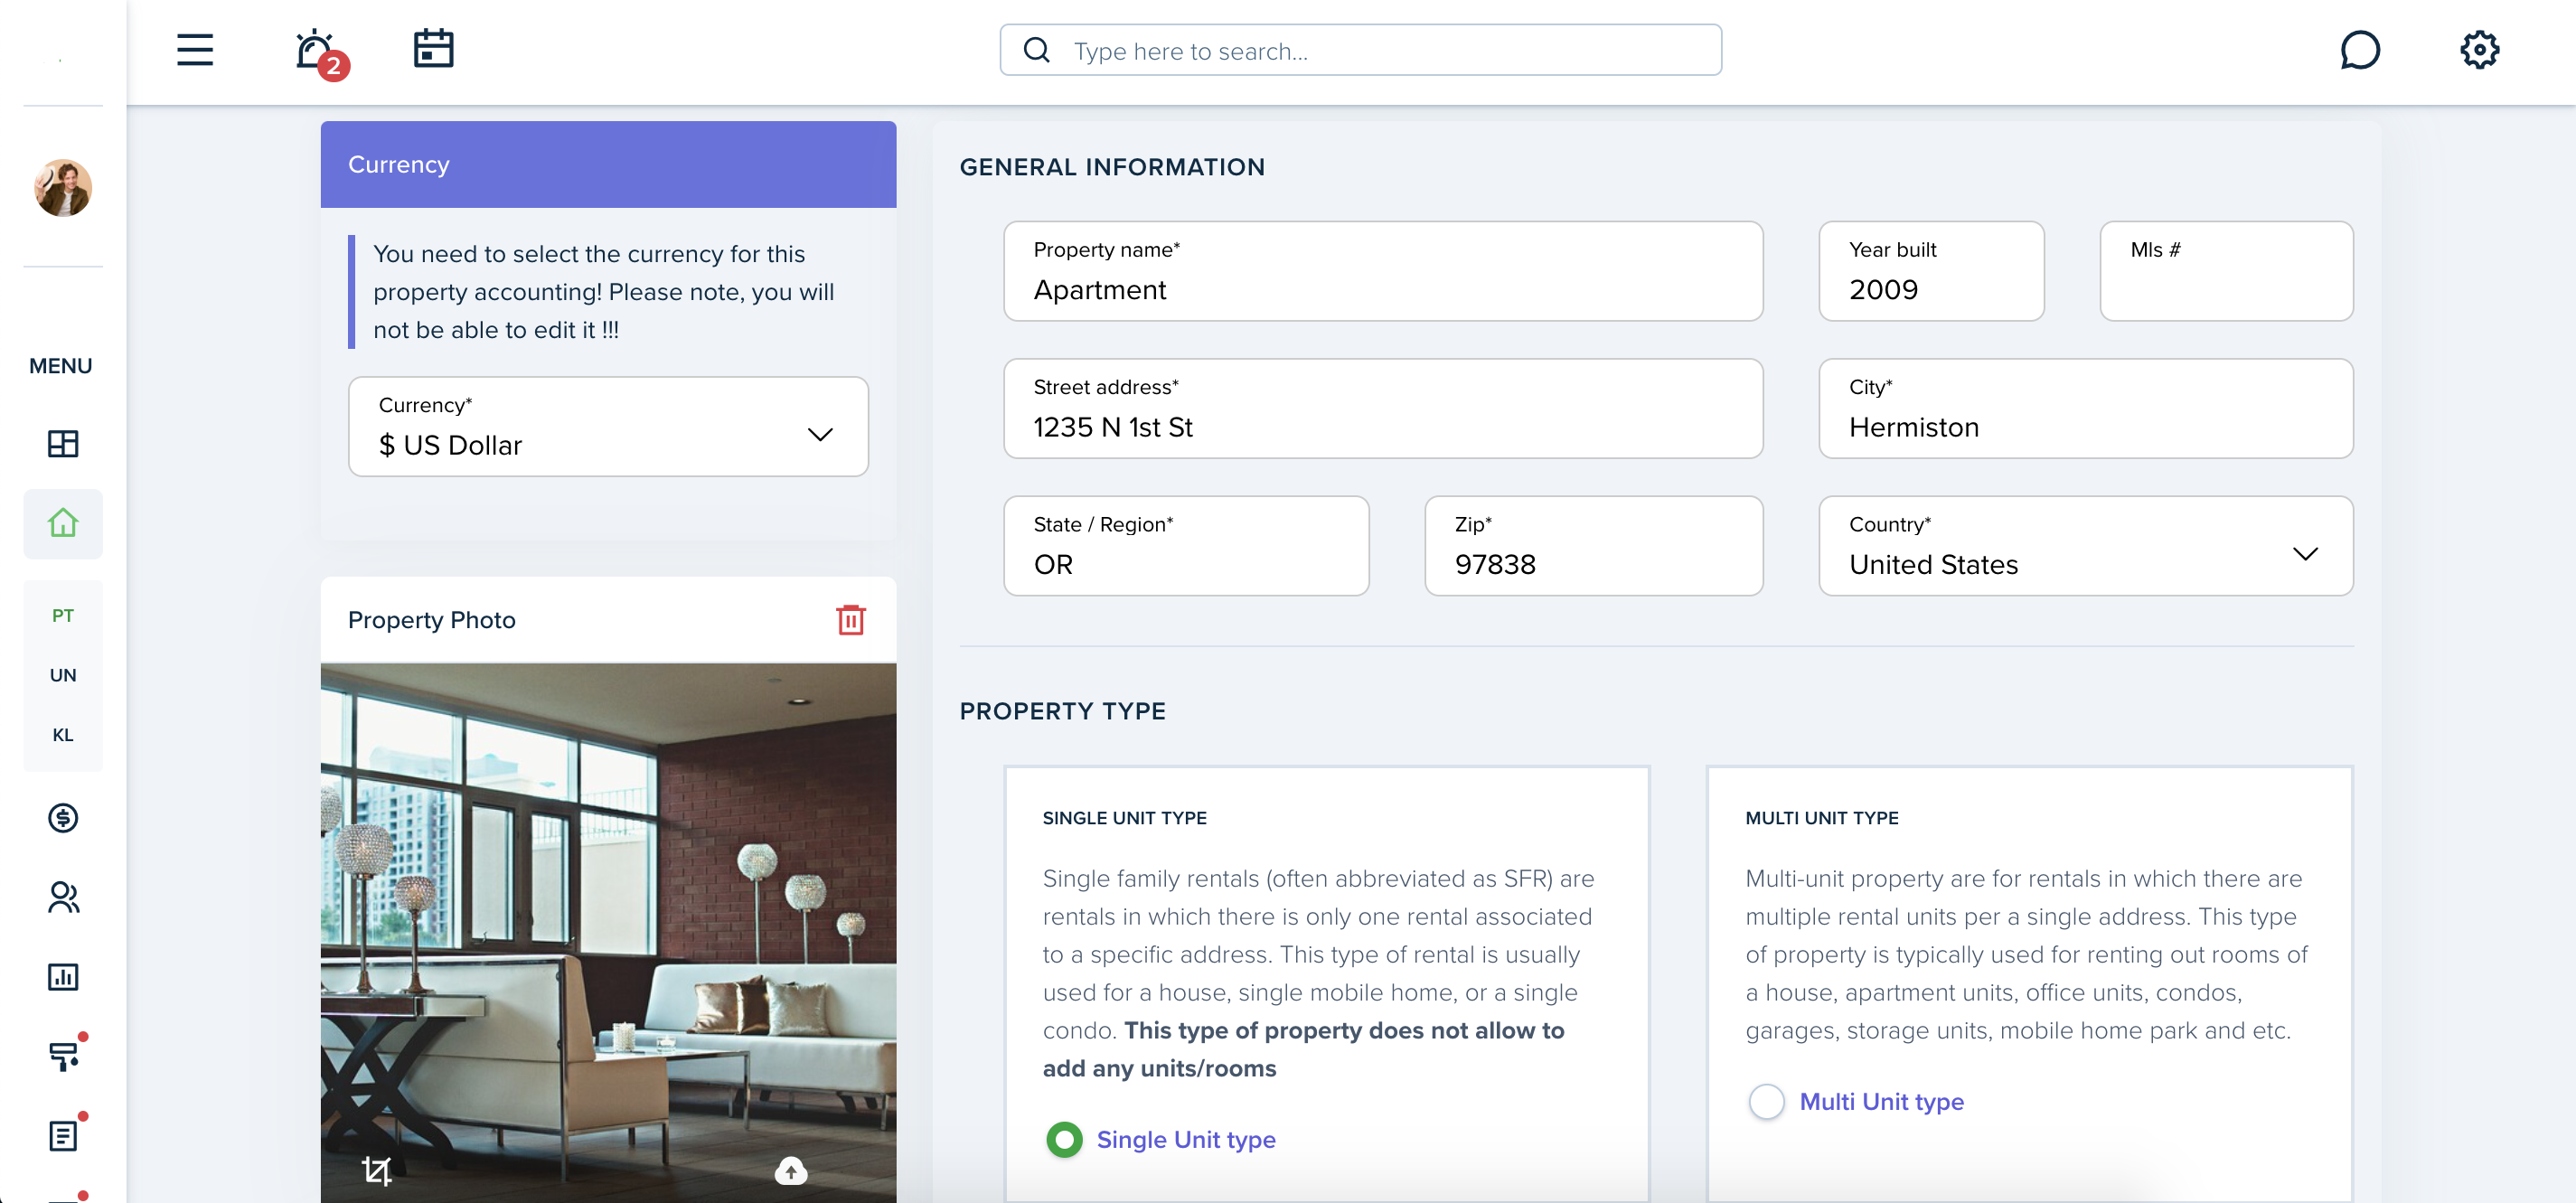Select the Single Unit type radio button
The image size is (2576, 1203).
click(1065, 1139)
